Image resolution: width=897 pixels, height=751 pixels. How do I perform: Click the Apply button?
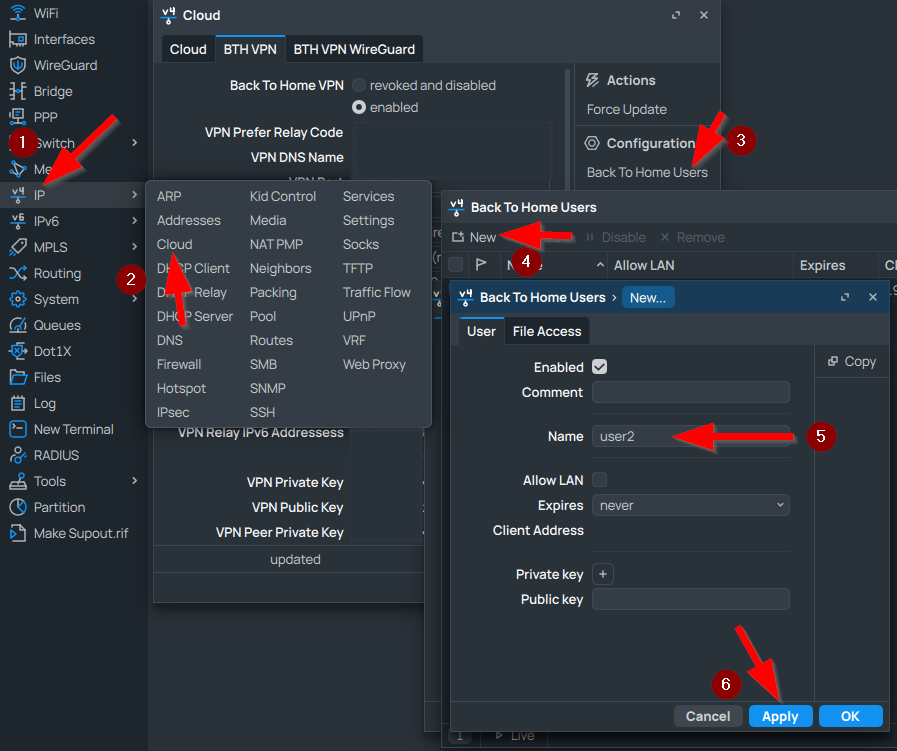coord(780,716)
